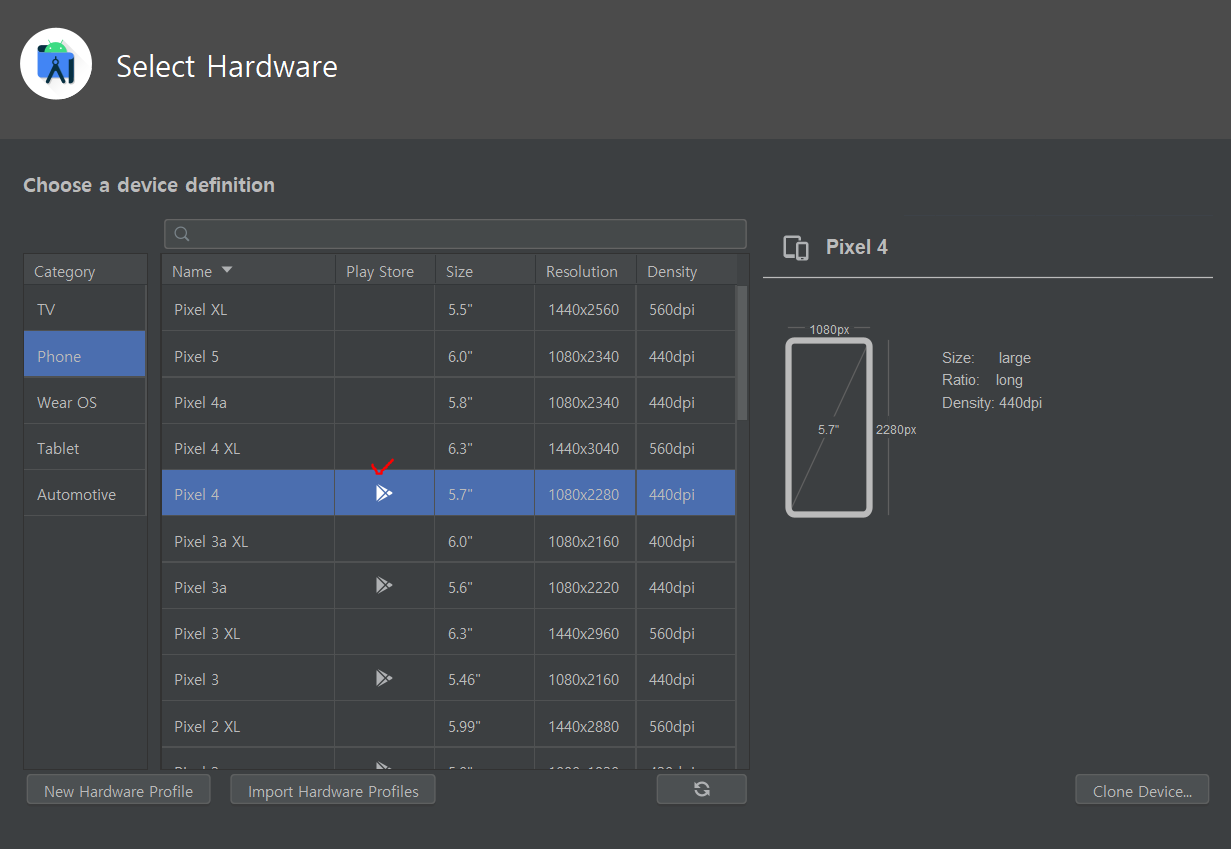The height and width of the screenshot is (849, 1231).
Task: Click the device table scrollbar thumb
Action: pyautogui.click(x=742, y=352)
